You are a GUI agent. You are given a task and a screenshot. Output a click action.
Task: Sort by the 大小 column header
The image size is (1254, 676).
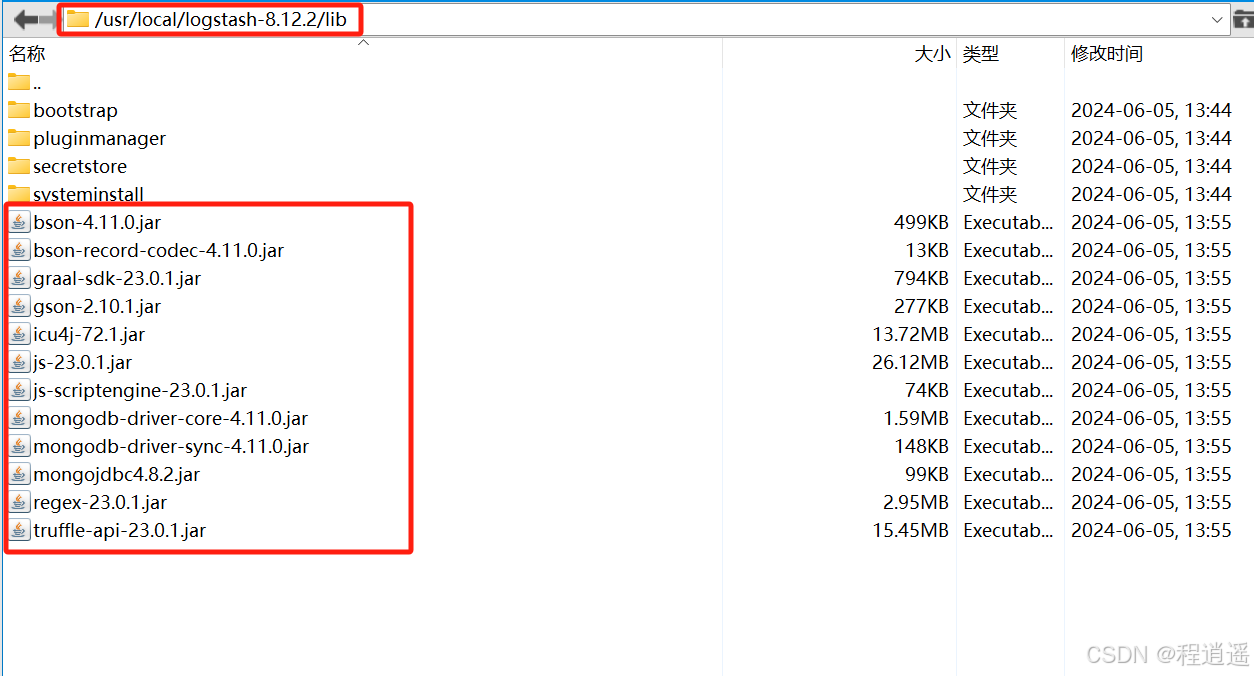[x=932, y=54]
